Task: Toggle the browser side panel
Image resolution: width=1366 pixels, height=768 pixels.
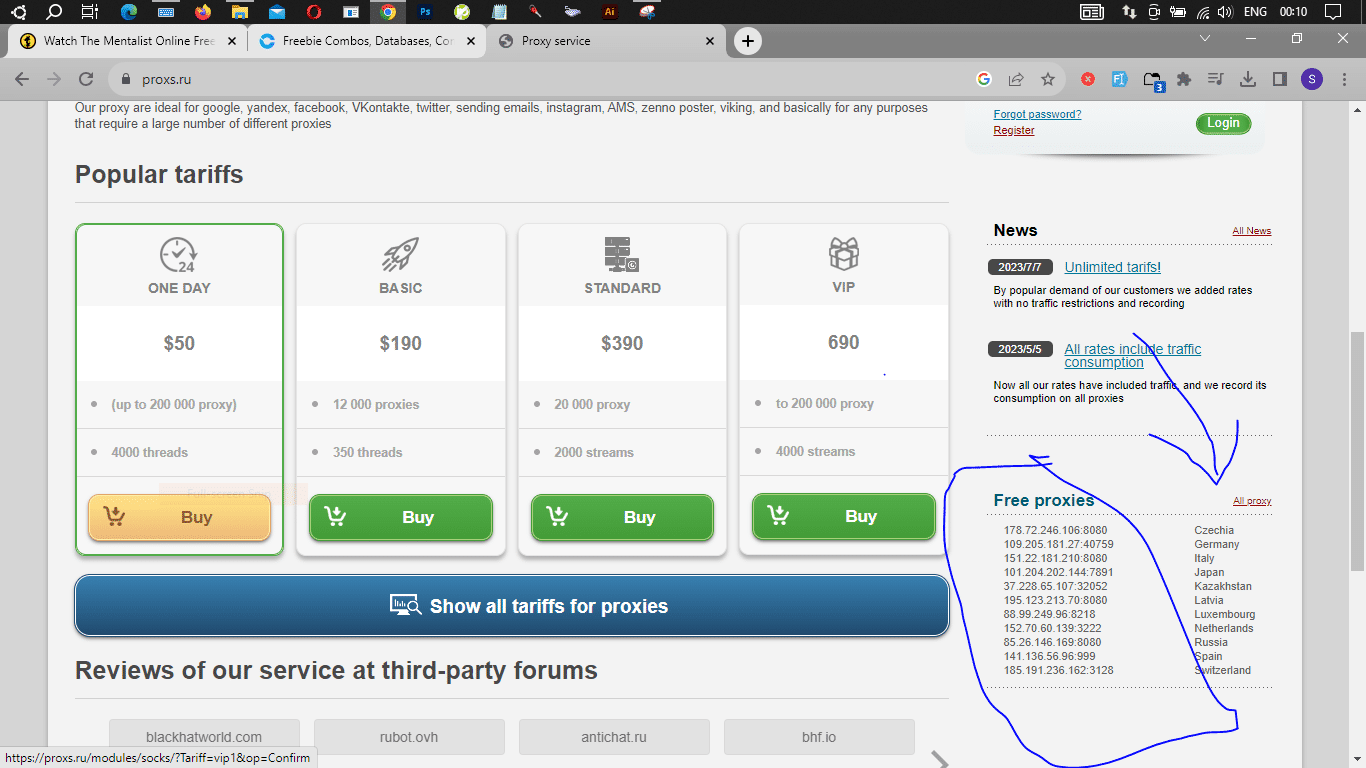Action: click(x=1279, y=79)
